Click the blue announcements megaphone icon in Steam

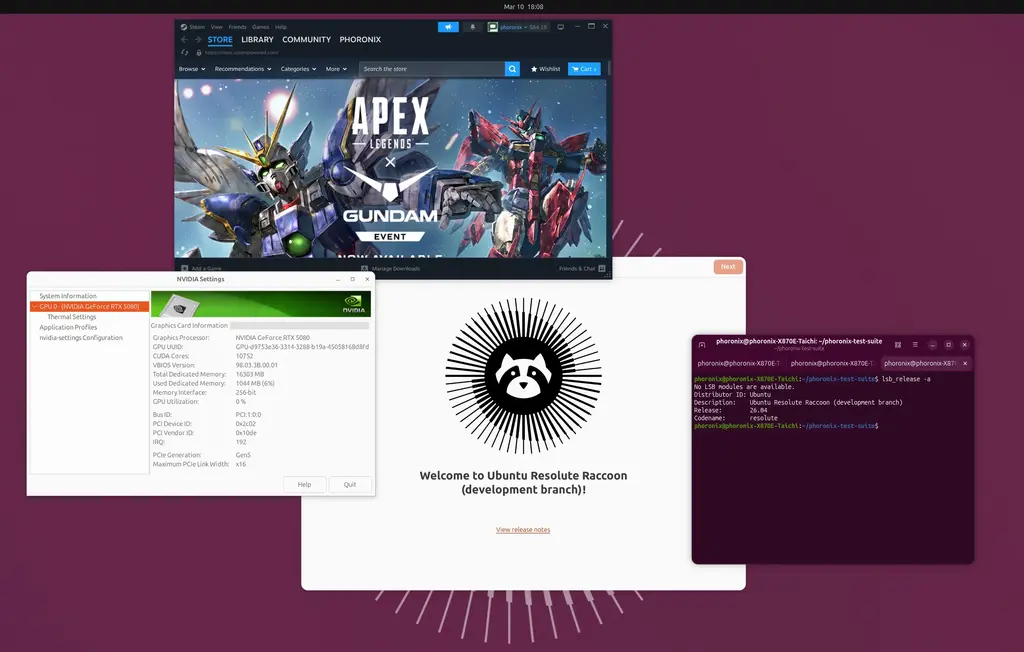tap(449, 26)
